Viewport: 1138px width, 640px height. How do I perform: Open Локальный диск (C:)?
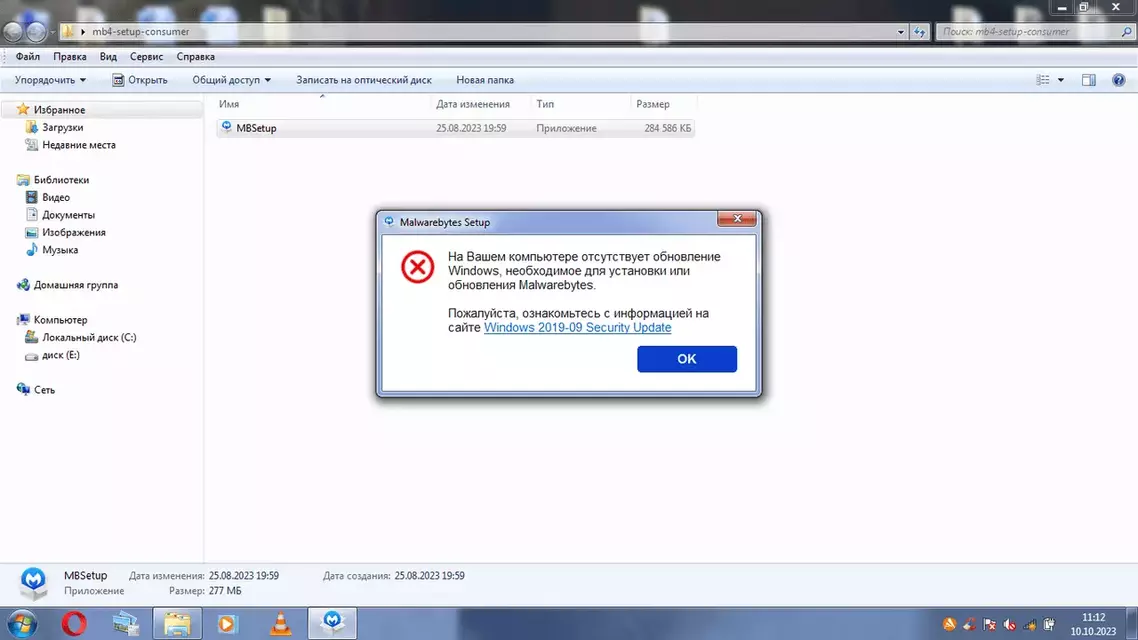(x=89, y=337)
